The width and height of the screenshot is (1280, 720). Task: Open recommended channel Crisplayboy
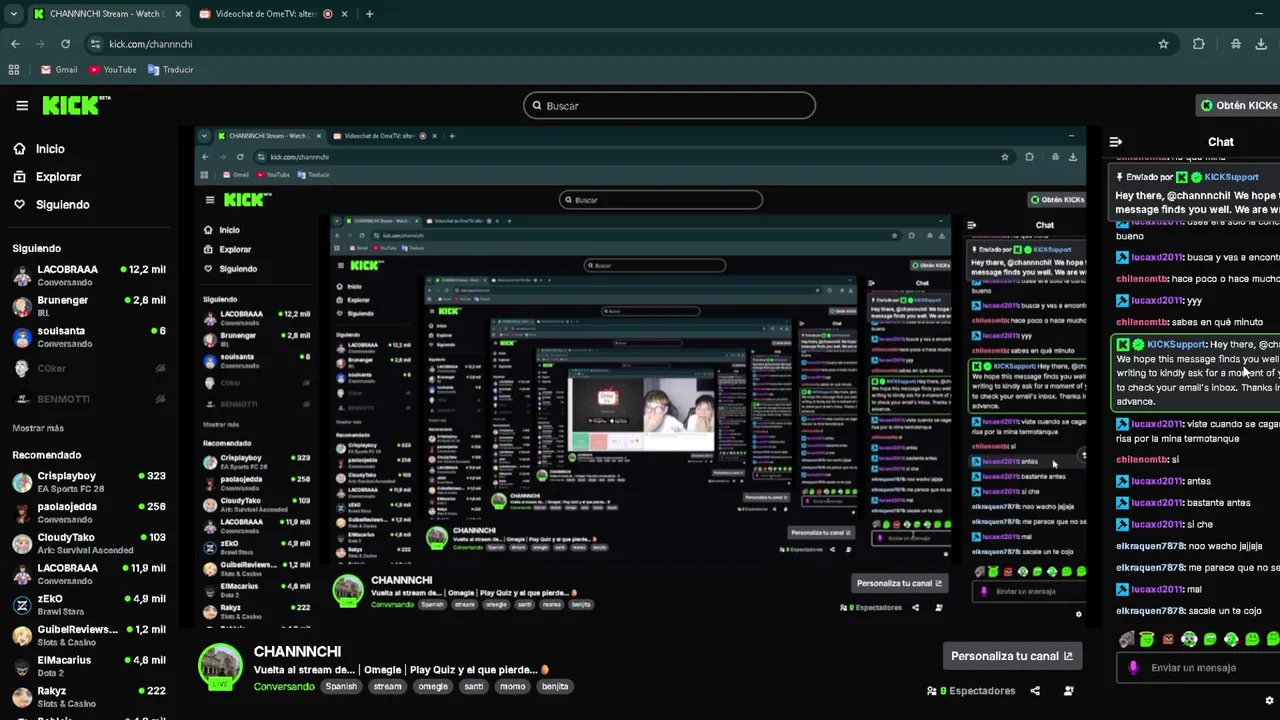click(x=89, y=482)
